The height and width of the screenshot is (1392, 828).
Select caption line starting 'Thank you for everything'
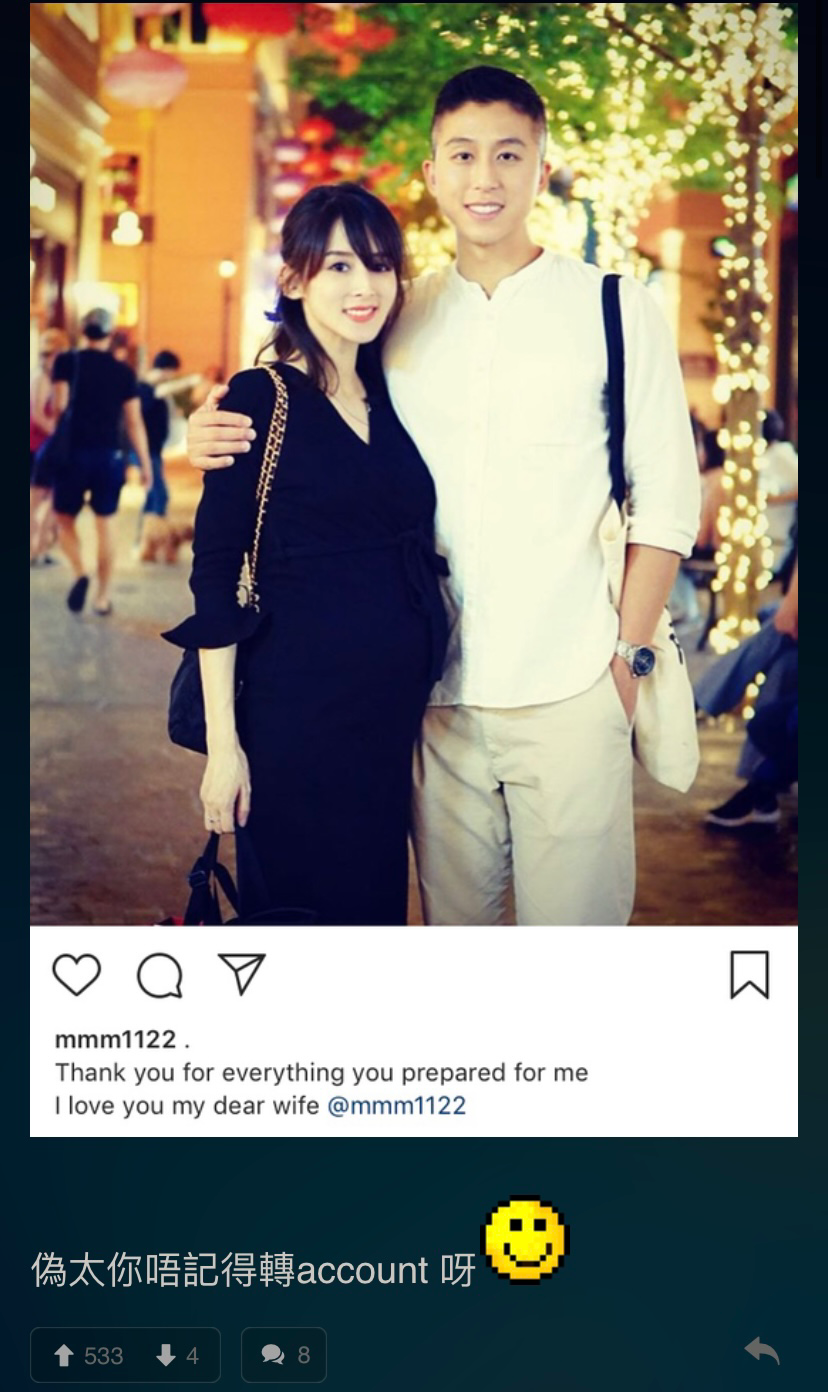pyautogui.click(x=321, y=1072)
